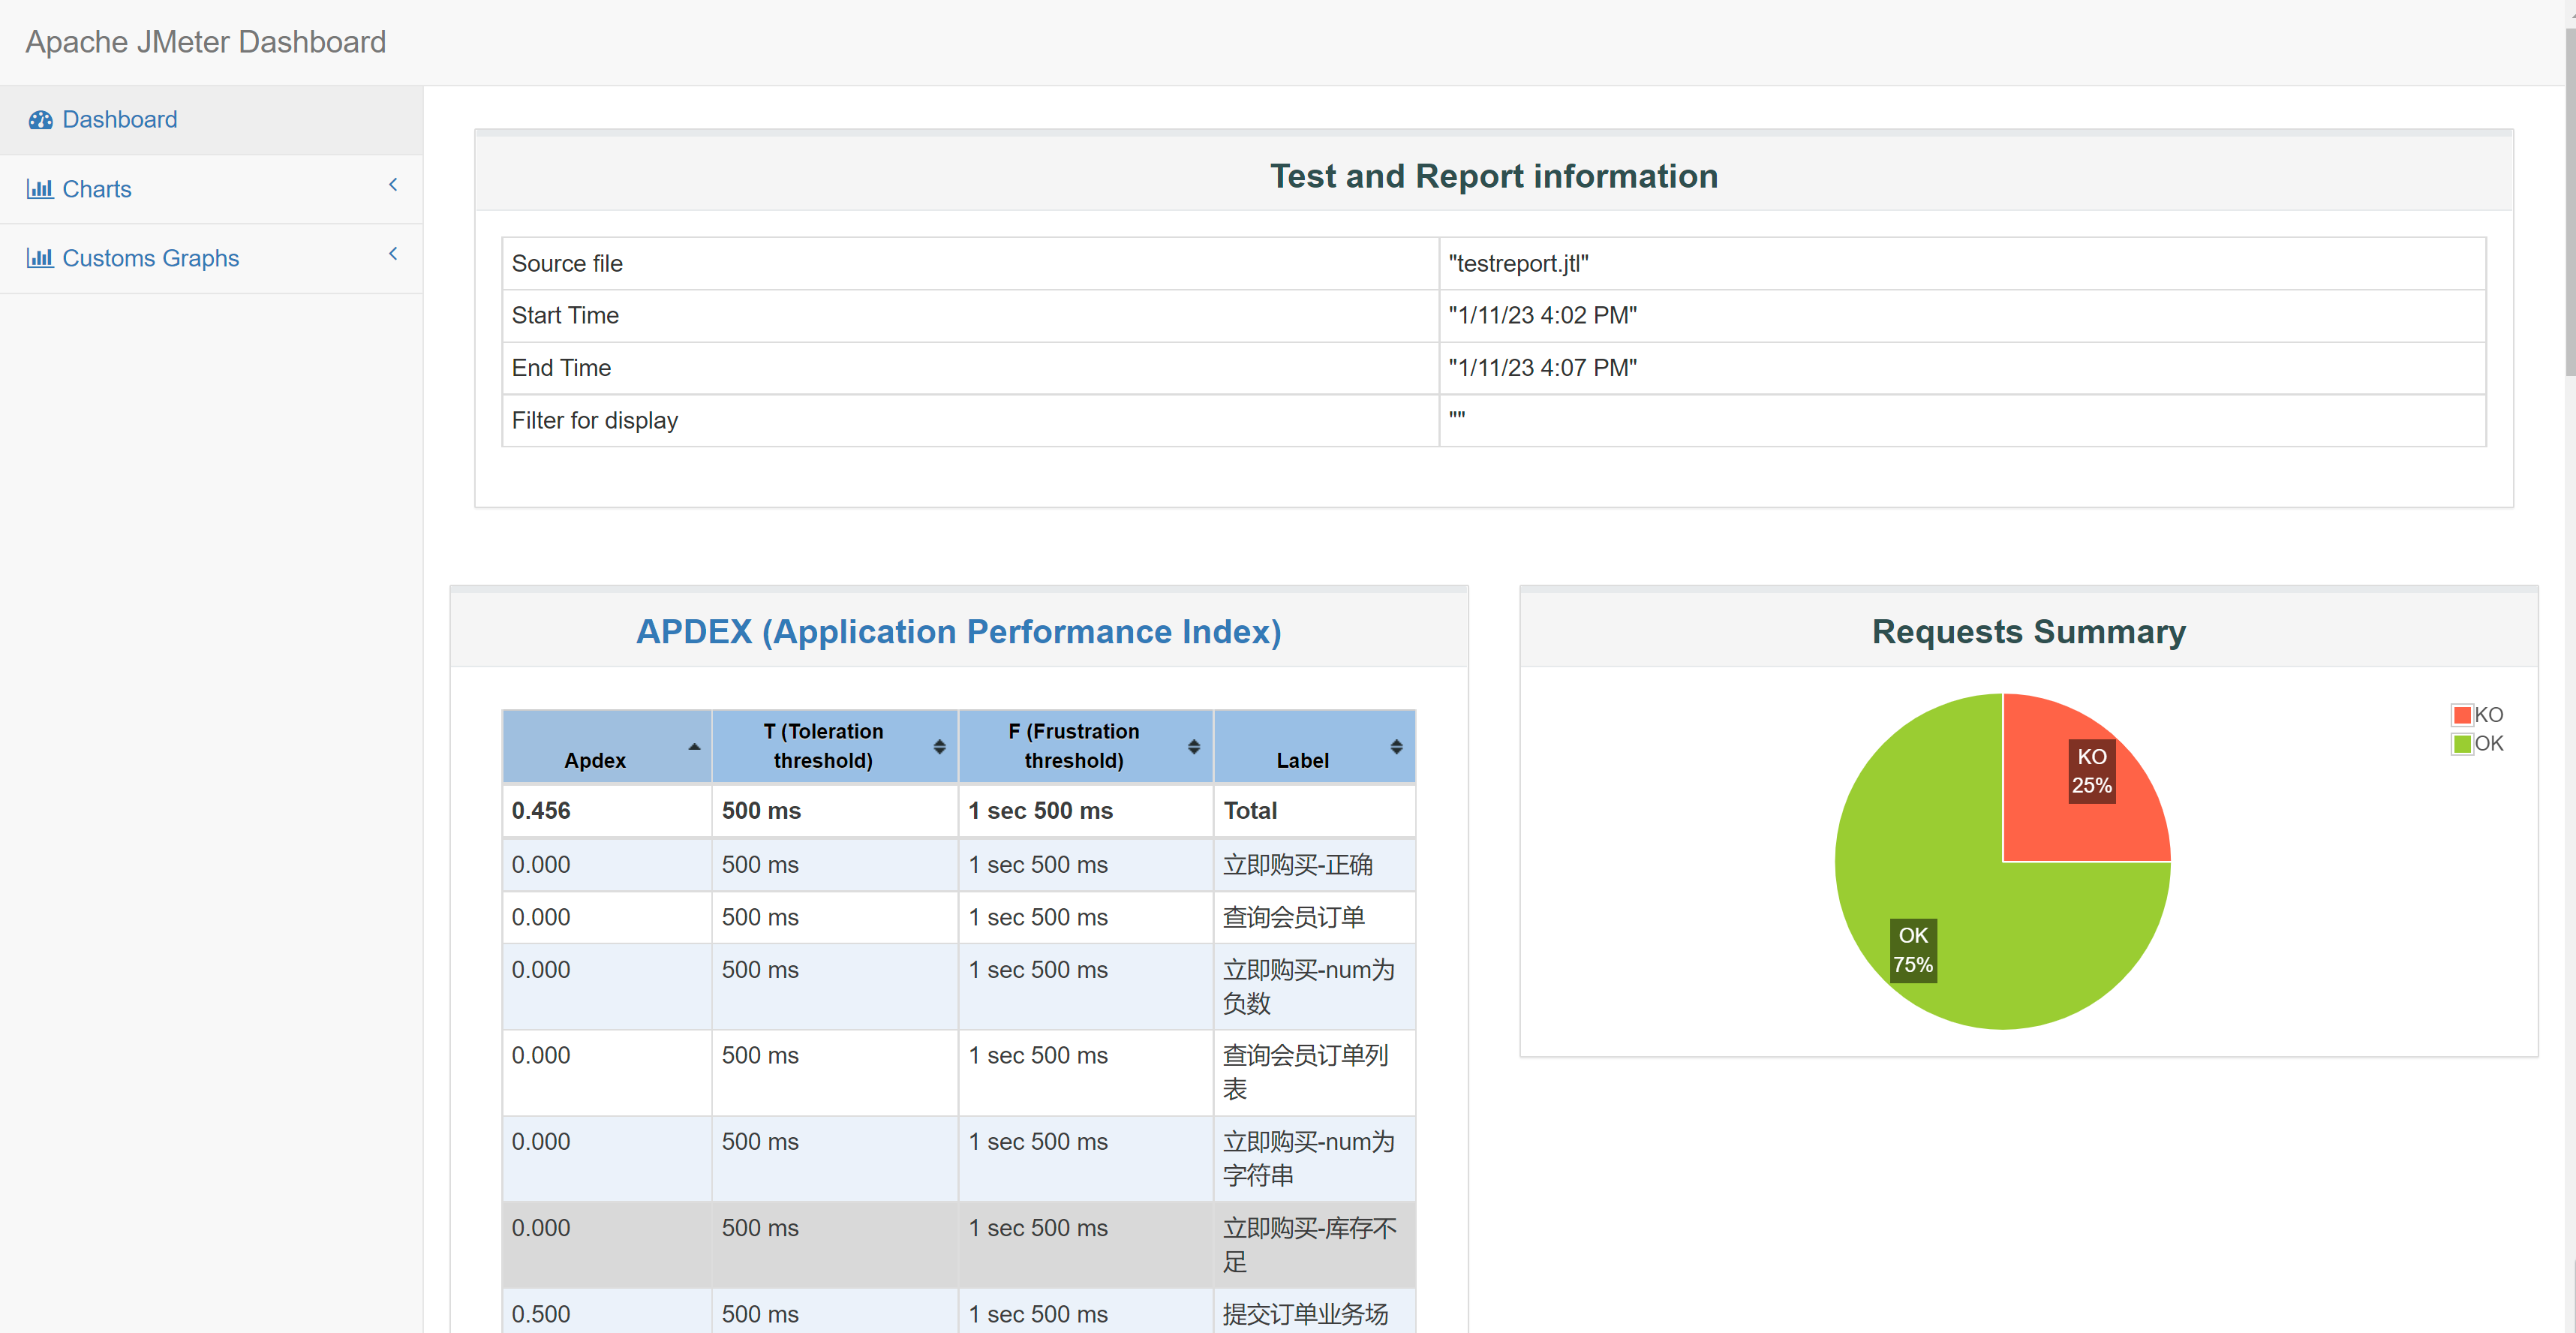Image resolution: width=2576 pixels, height=1333 pixels.
Task: Open the Dashboard menu item
Action: (120, 120)
